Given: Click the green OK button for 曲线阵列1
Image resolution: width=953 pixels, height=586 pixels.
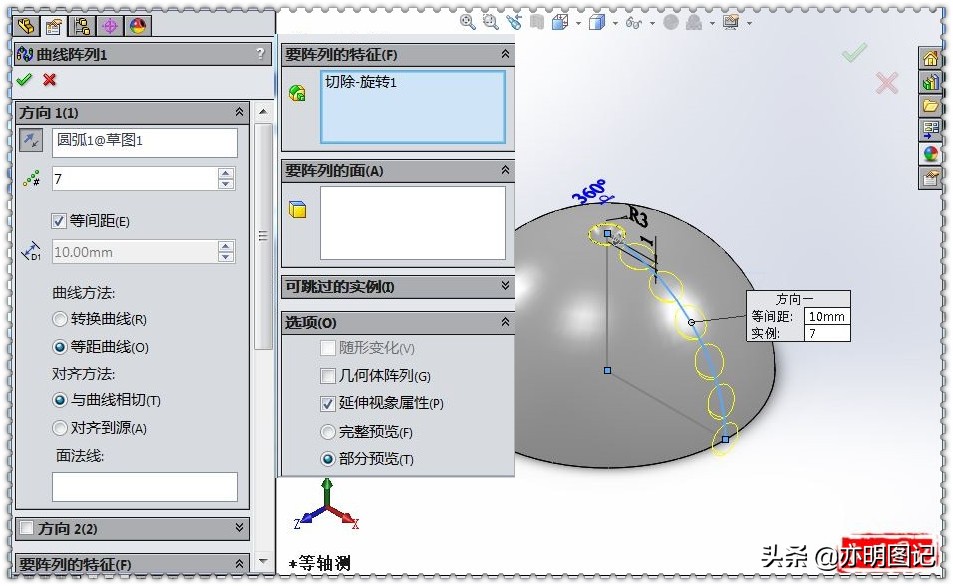Looking at the screenshot, I should pos(24,79).
